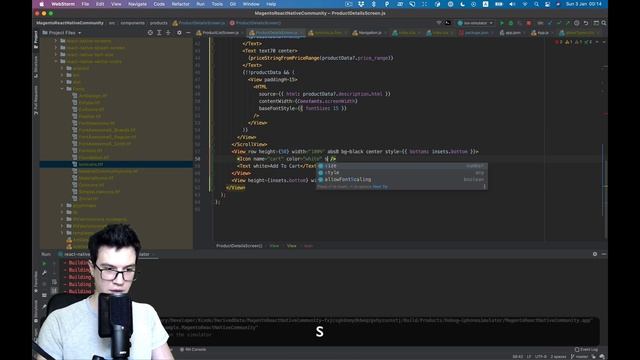Viewport: 640px width, 360px height.
Task: Click the Expand All icon in Project panel
Action: (x=159, y=33)
